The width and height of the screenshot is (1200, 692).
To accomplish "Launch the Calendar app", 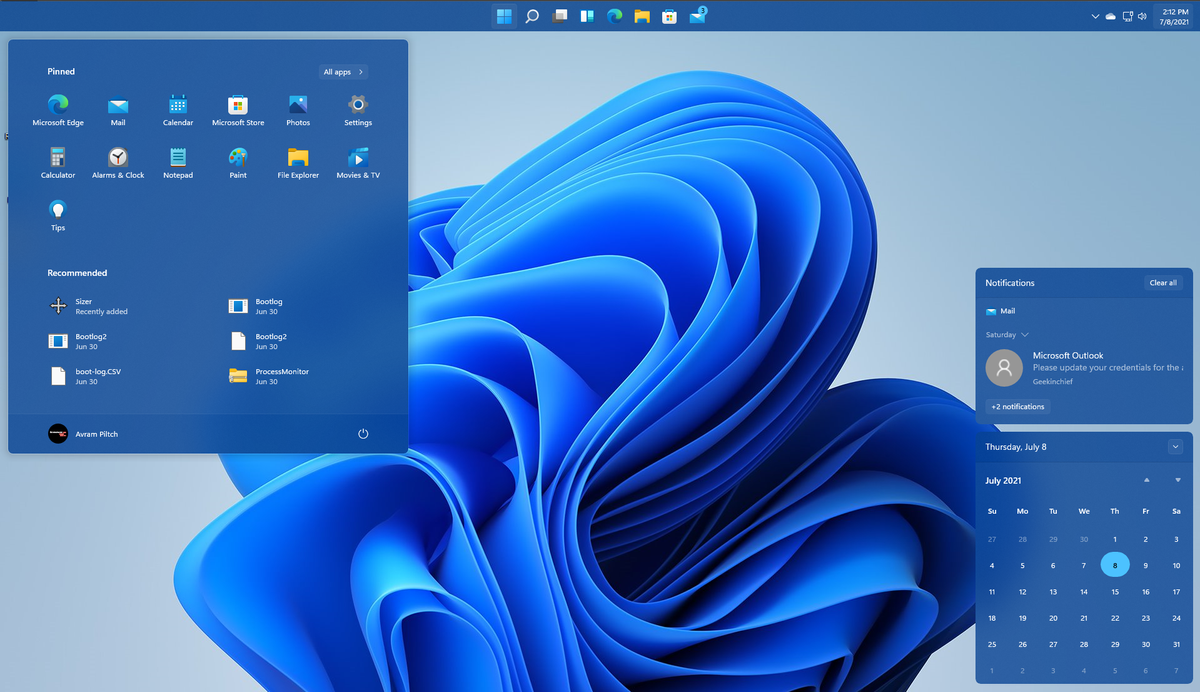I will 177,103.
